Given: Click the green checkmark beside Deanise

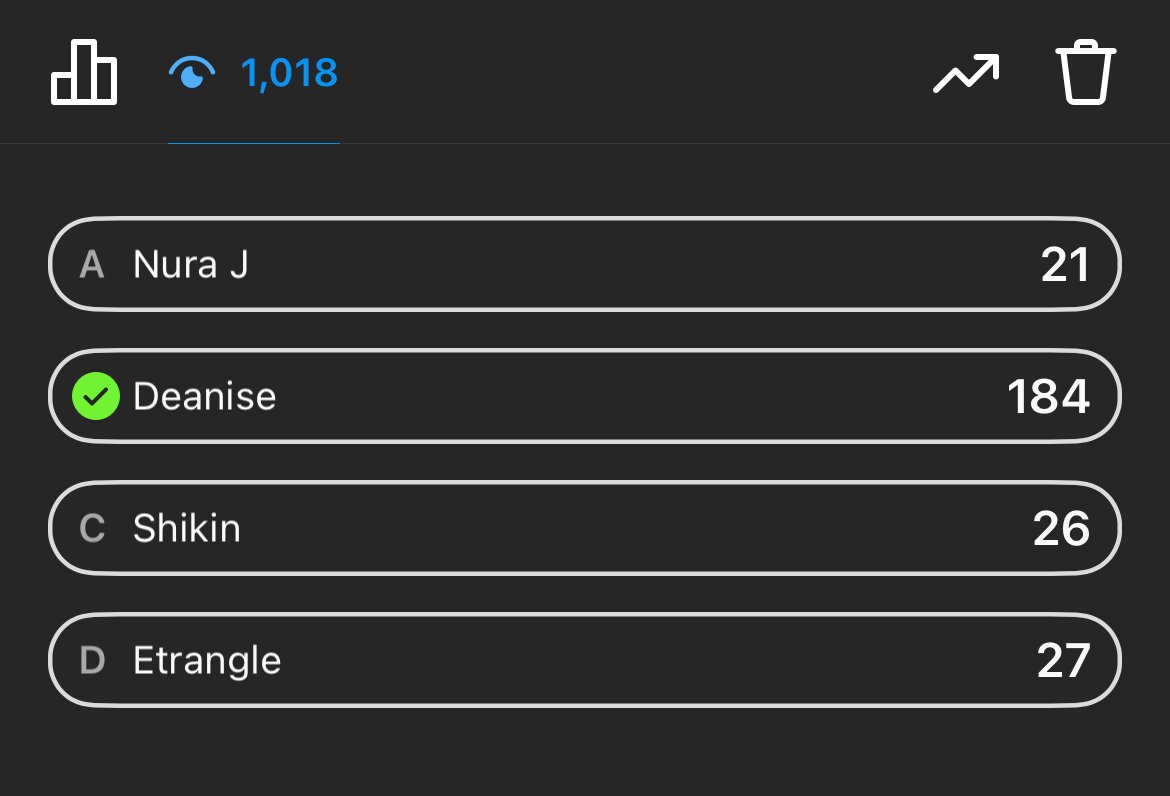Looking at the screenshot, I should click(96, 397).
